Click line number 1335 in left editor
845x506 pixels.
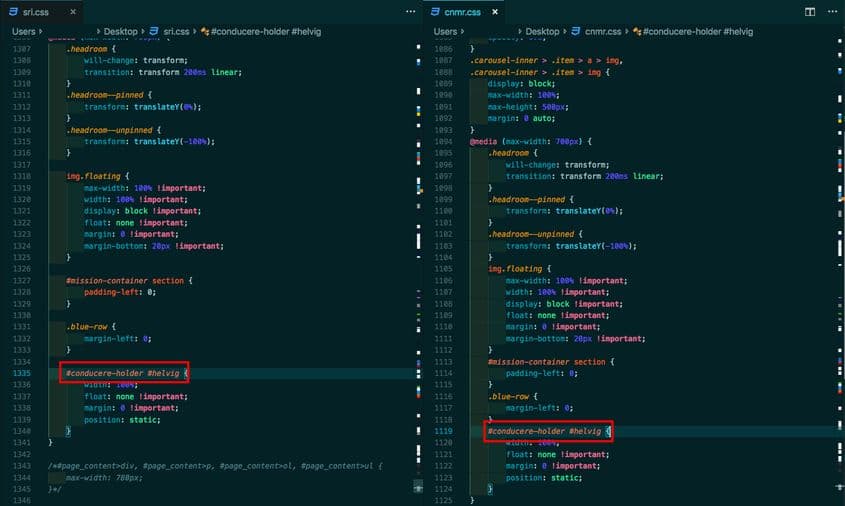(22, 373)
